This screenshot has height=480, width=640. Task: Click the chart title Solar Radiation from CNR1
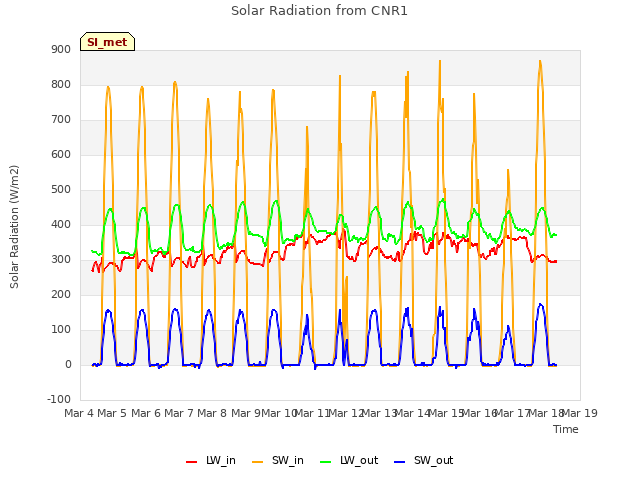(319, 11)
